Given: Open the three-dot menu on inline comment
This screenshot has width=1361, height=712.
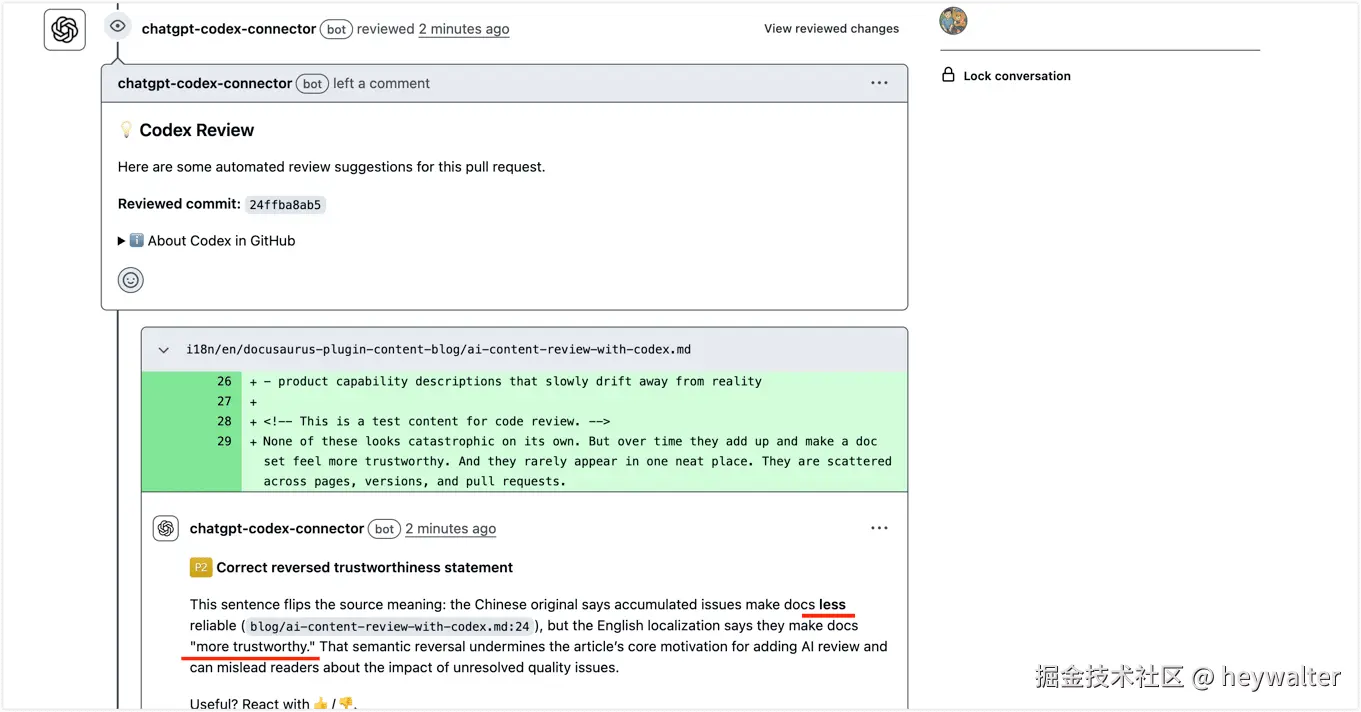Looking at the screenshot, I should click(879, 528).
